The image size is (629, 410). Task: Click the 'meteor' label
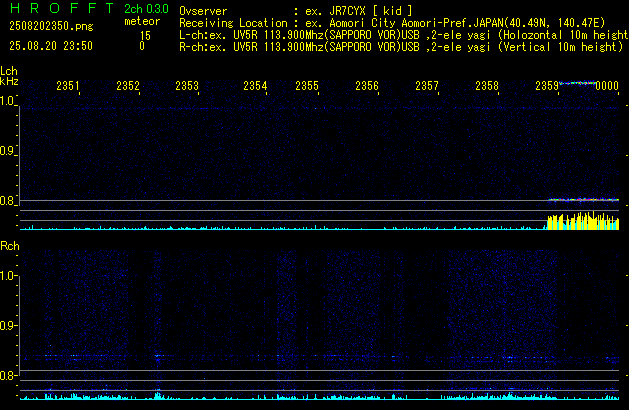(142, 21)
